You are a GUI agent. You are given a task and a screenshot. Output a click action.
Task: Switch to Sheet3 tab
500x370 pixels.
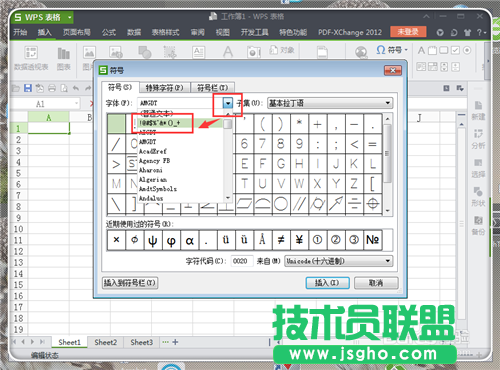[x=141, y=342]
